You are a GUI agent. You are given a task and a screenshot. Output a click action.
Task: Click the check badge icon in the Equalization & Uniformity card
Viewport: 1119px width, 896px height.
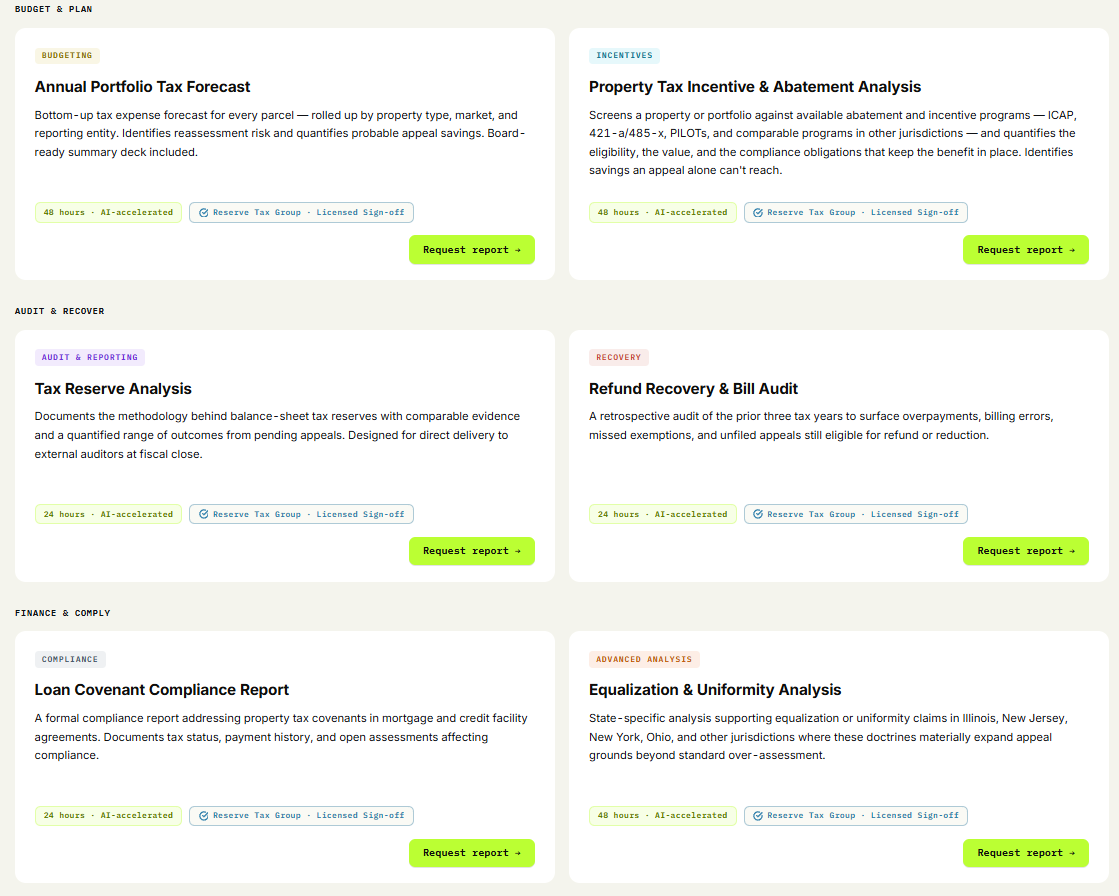pos(758,816)
